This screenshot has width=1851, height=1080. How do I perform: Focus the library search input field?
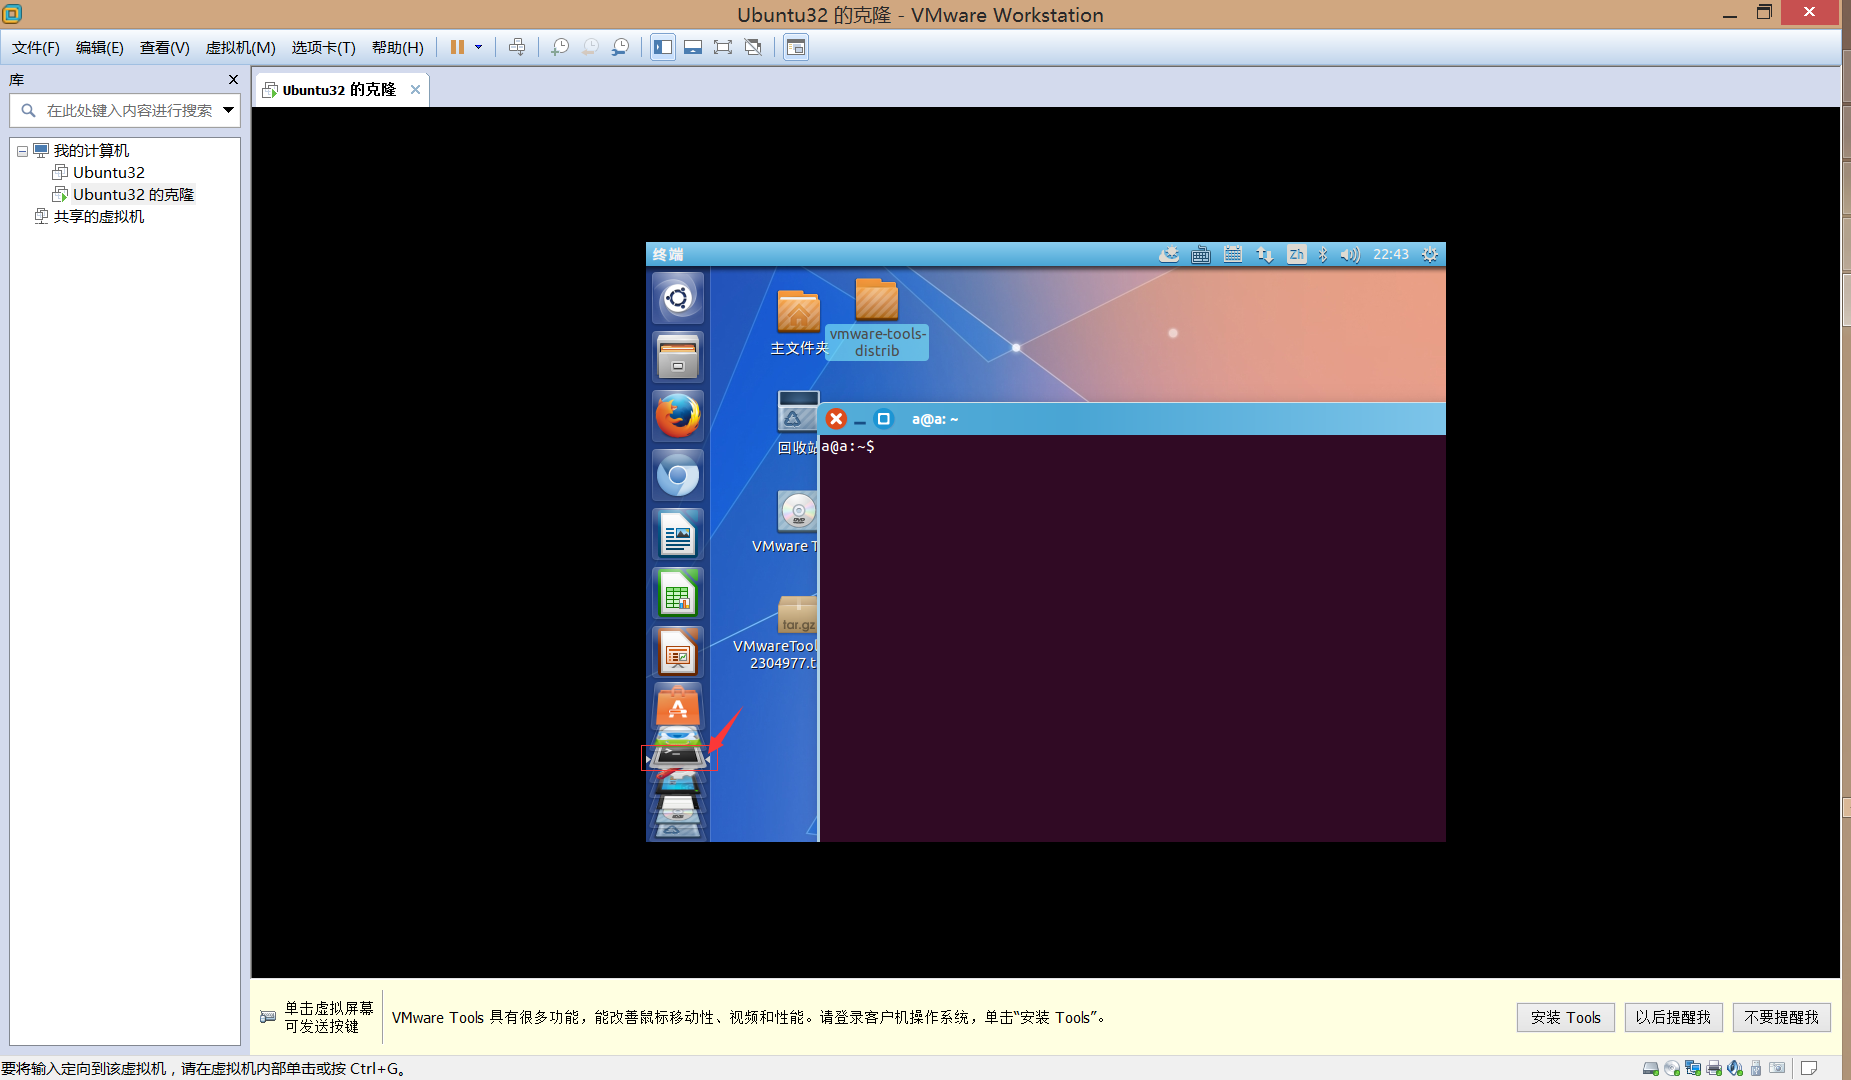coord(129,111)
